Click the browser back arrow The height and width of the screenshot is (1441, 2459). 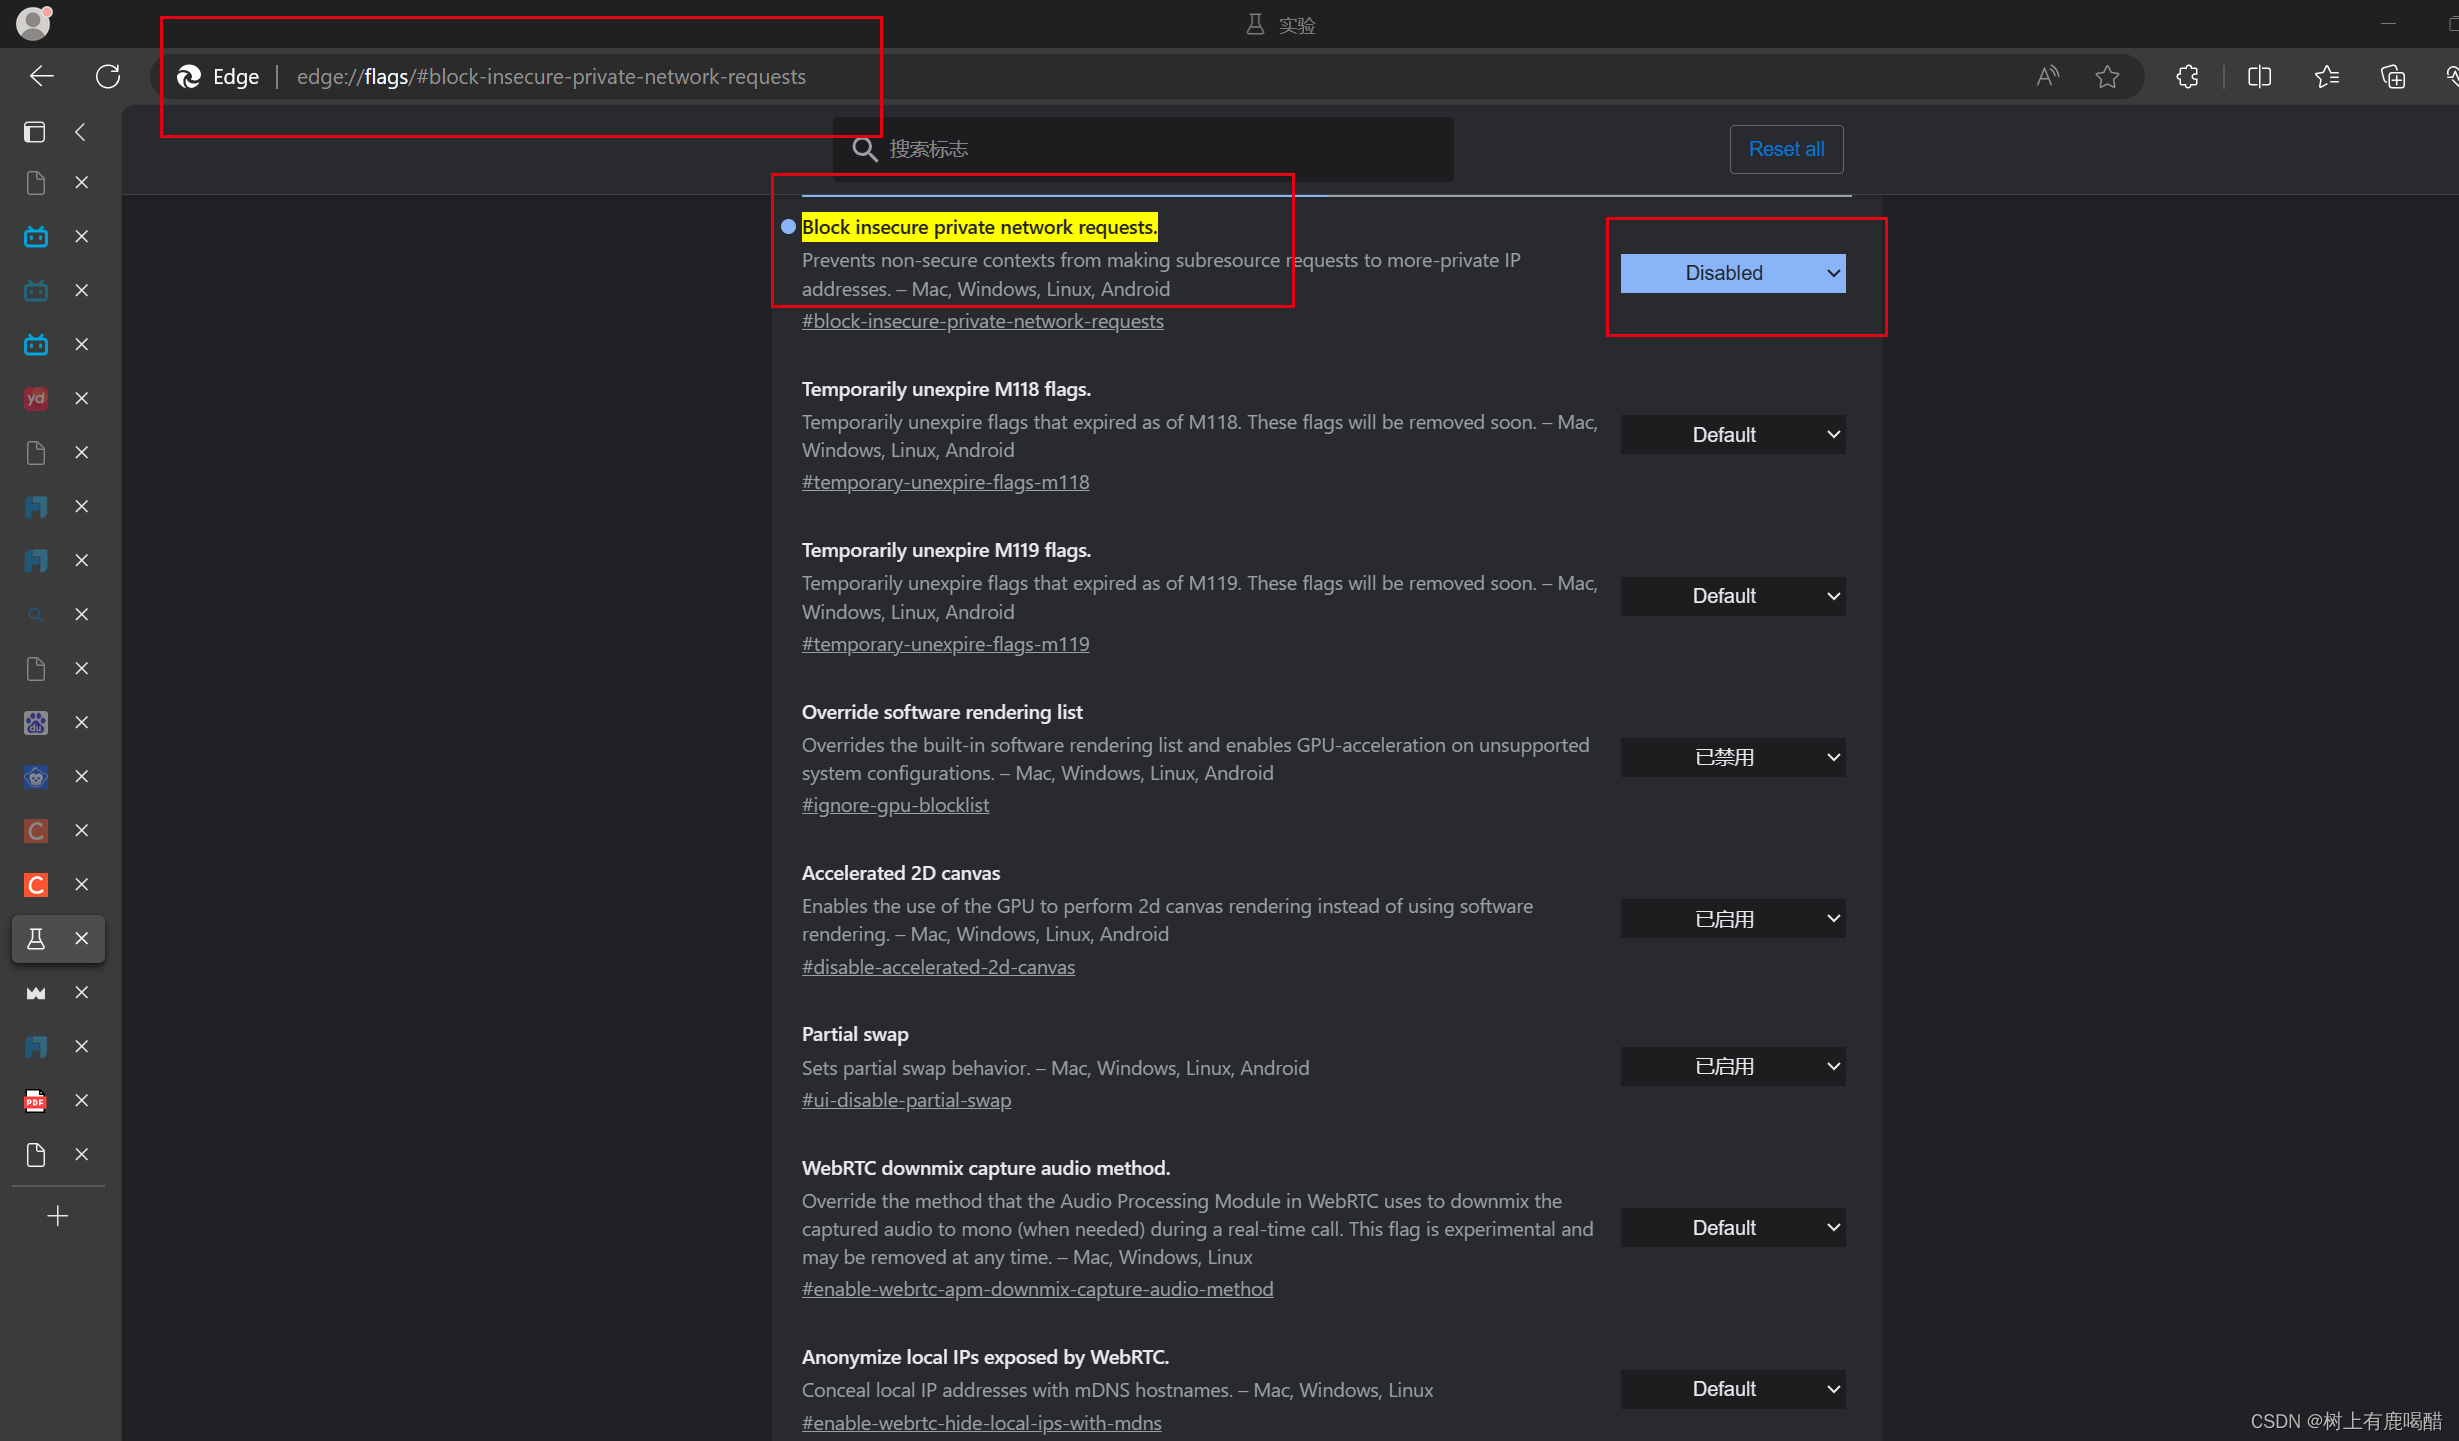point(42,77)
